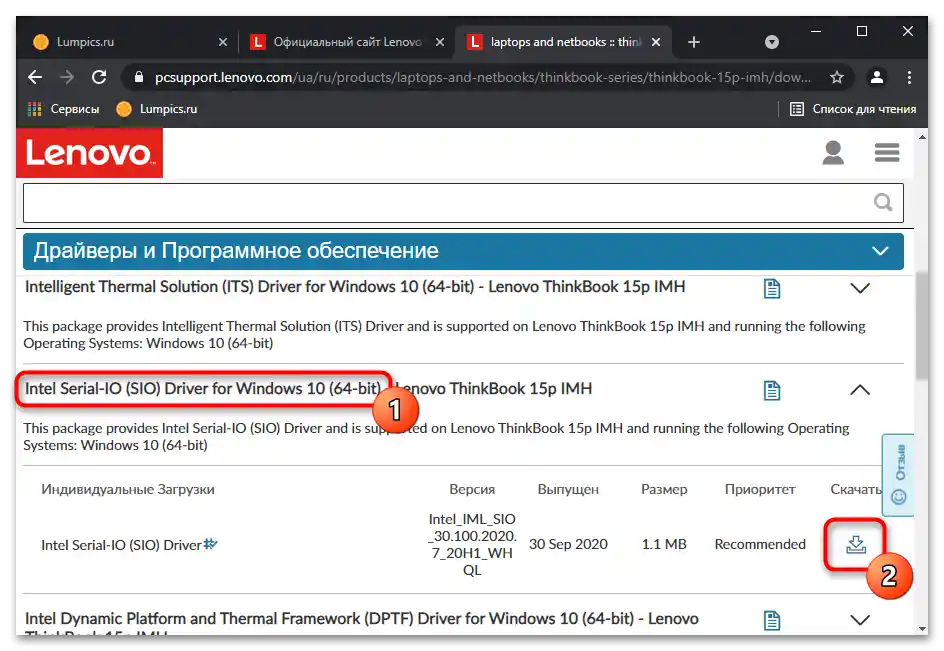This screenshot has height=651, width=944.
Task: Click the Индивидуальные Загрузки heading
Action: (128, 489)
